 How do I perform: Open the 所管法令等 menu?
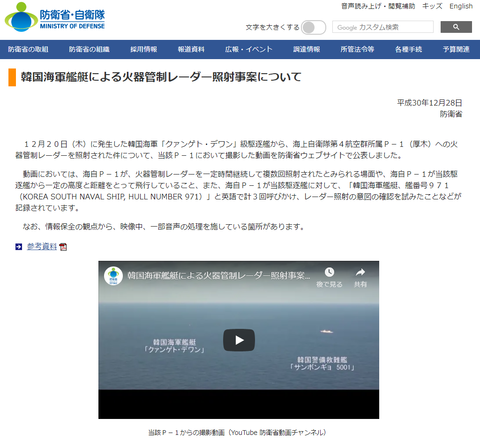[x=357, y=49]
